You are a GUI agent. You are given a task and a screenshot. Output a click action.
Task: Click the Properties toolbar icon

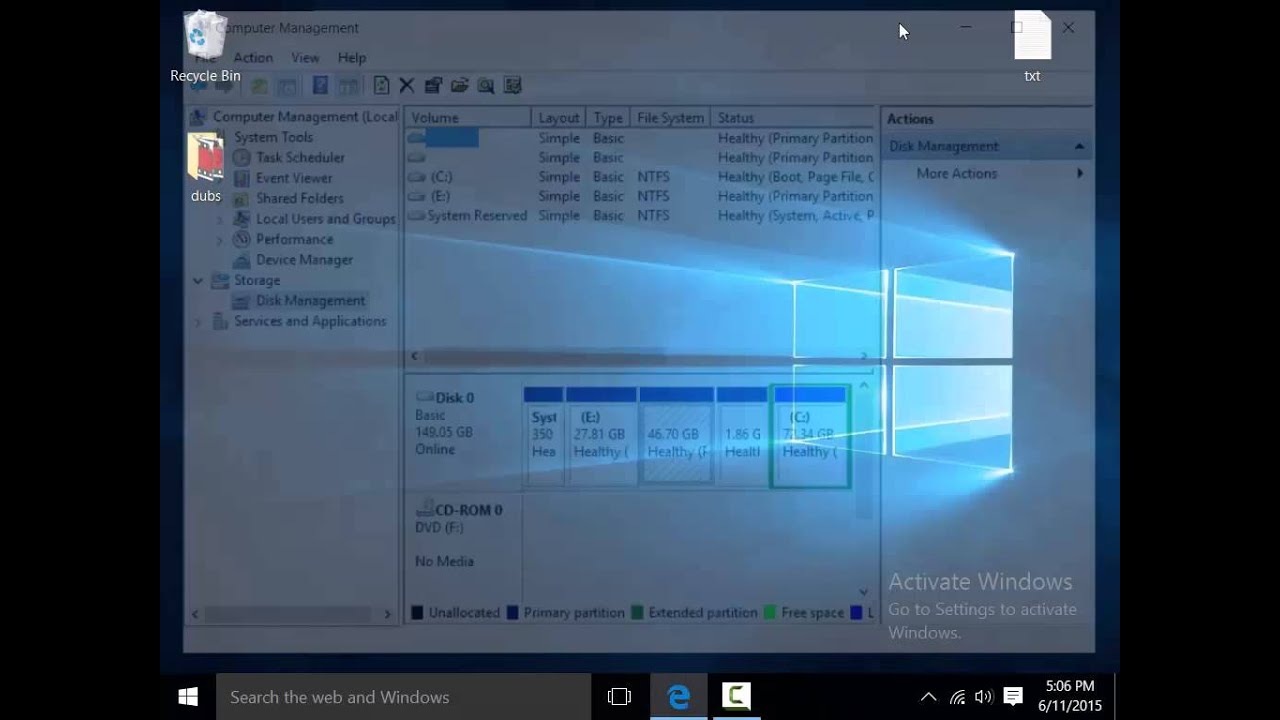tap(433, 86)
